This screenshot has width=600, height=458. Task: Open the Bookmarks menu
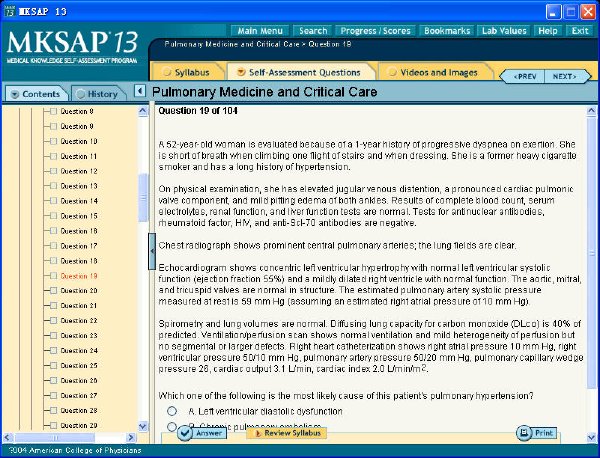(447, 31)
